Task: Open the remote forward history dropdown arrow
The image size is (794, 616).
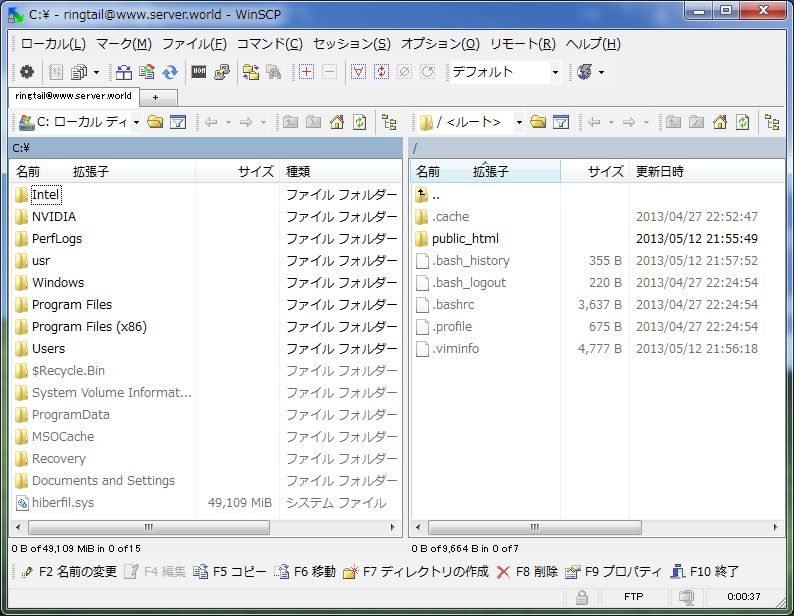Action: (646, 122)
